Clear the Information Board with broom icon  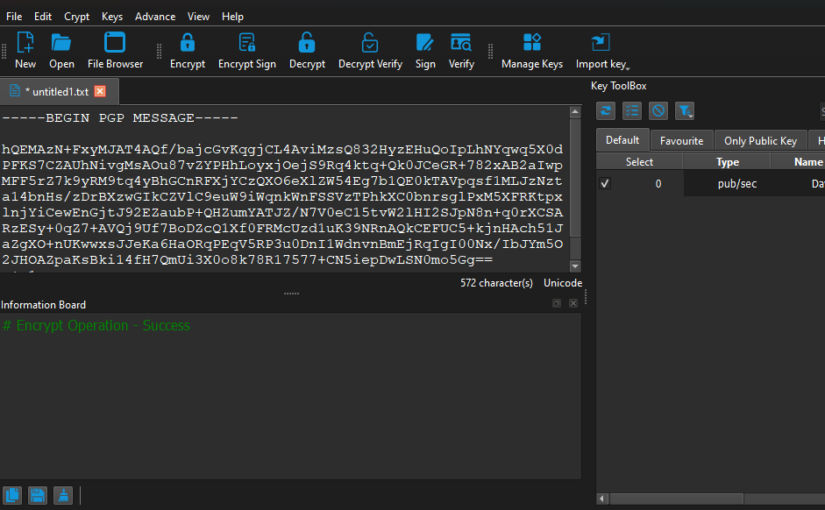point(63,495)
